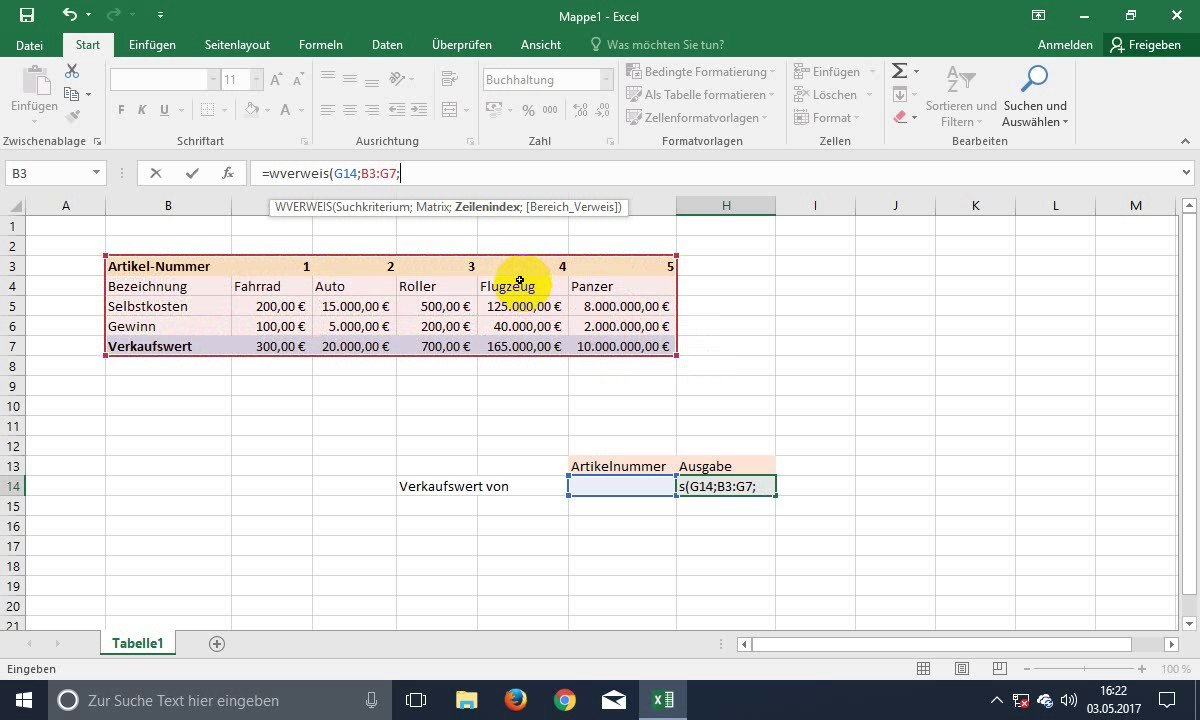Open Zellenformatvorlagen dropdown
Screen dimensions: 1200x720
(697, 118)
